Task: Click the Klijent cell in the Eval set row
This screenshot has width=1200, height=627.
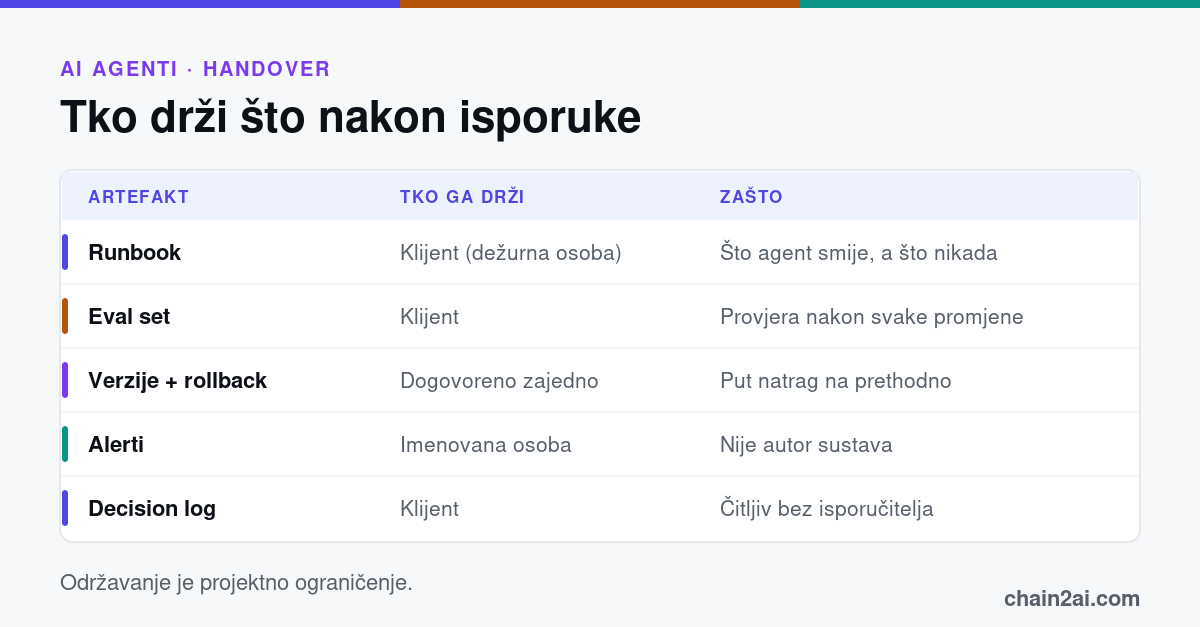Action: pos(429,317)
